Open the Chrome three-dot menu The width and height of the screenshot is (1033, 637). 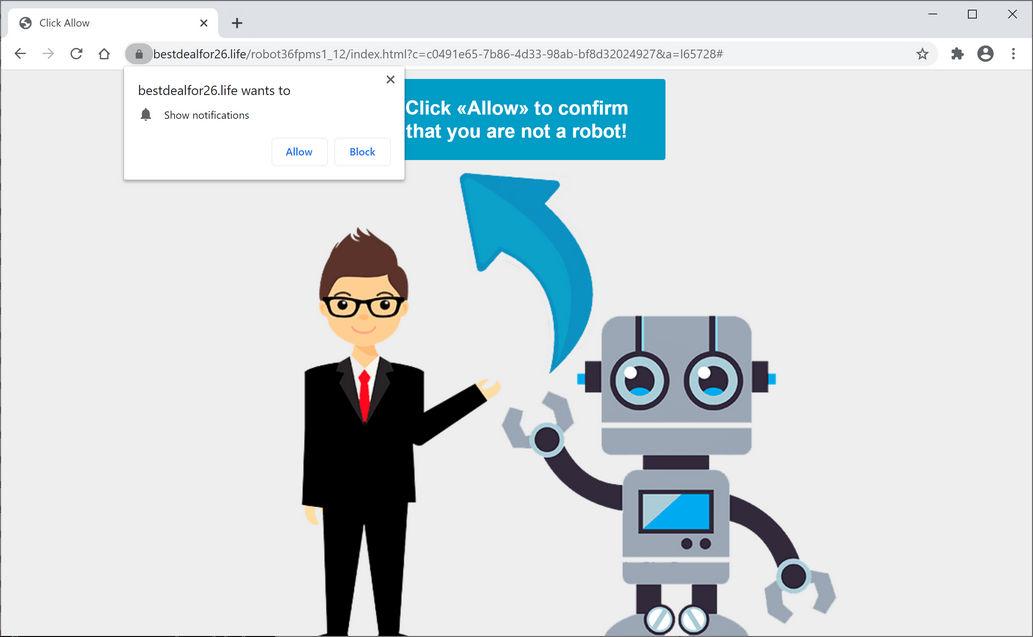coord(1013,54)
